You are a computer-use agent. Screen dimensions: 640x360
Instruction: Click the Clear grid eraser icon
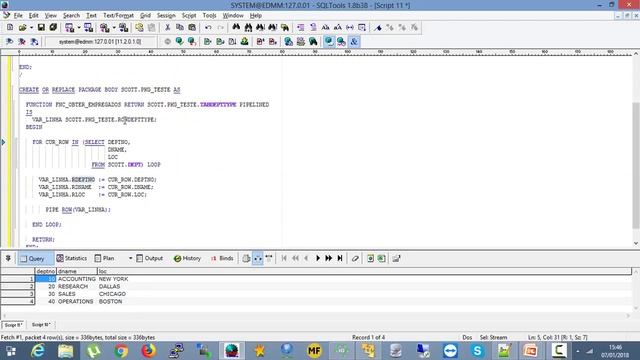click(x=355, y=258)
